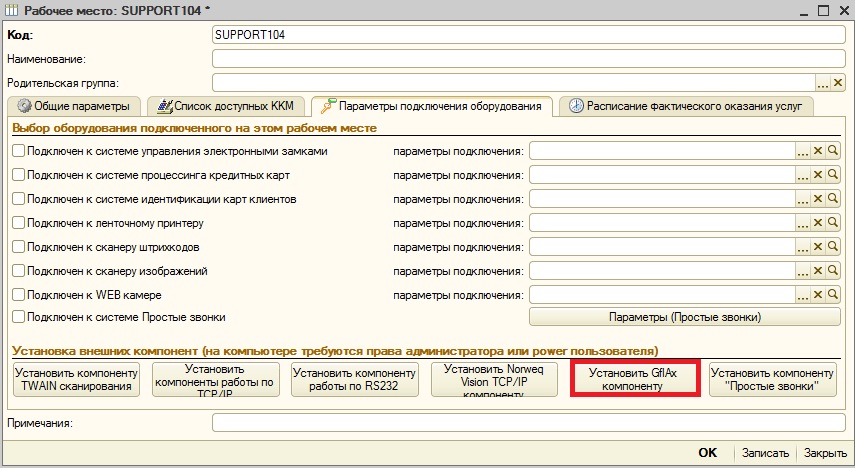Image resolution: width=855 pixels, height=468 pixels.
Task: Clear the electronic locks connection parameters (X icon)
Action: pyautogui.click(x=817, y=151)
